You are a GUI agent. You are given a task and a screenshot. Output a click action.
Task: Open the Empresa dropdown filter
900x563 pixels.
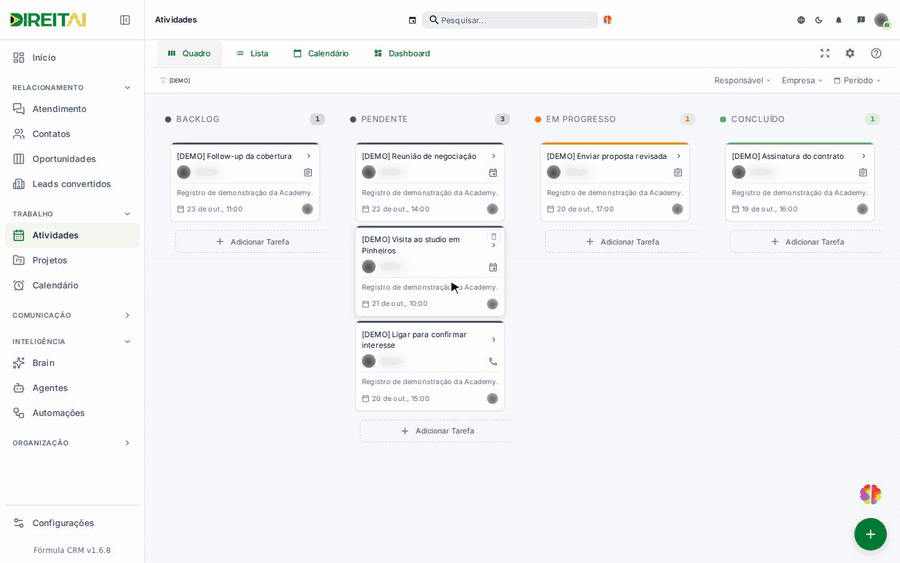[802, 81]
